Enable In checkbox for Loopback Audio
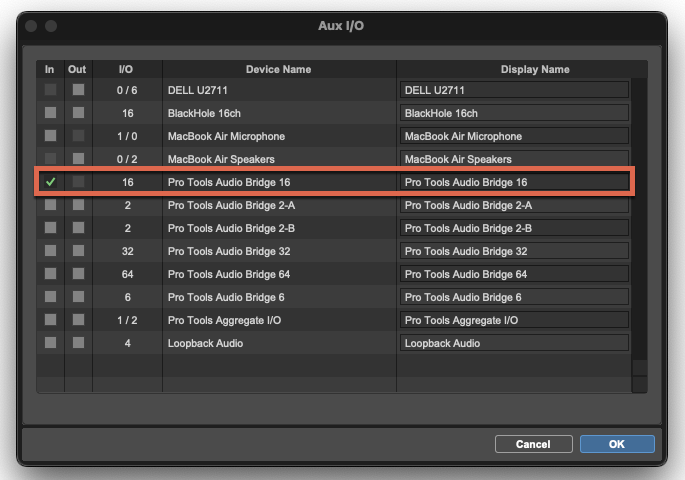Viewport: 685px width, 480px height. (x=51, y=342)
